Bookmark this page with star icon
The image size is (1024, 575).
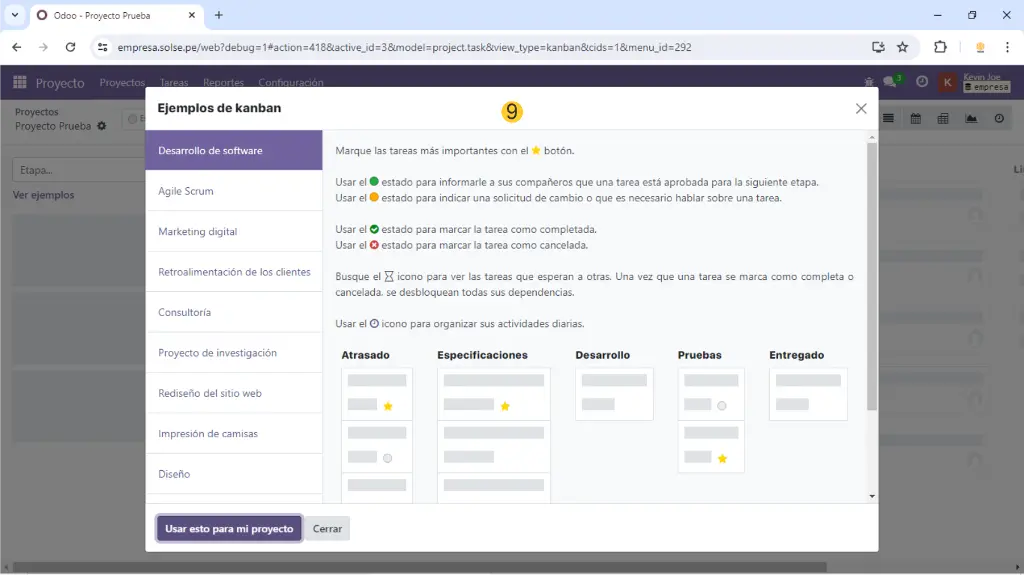[x=903, y=47]
